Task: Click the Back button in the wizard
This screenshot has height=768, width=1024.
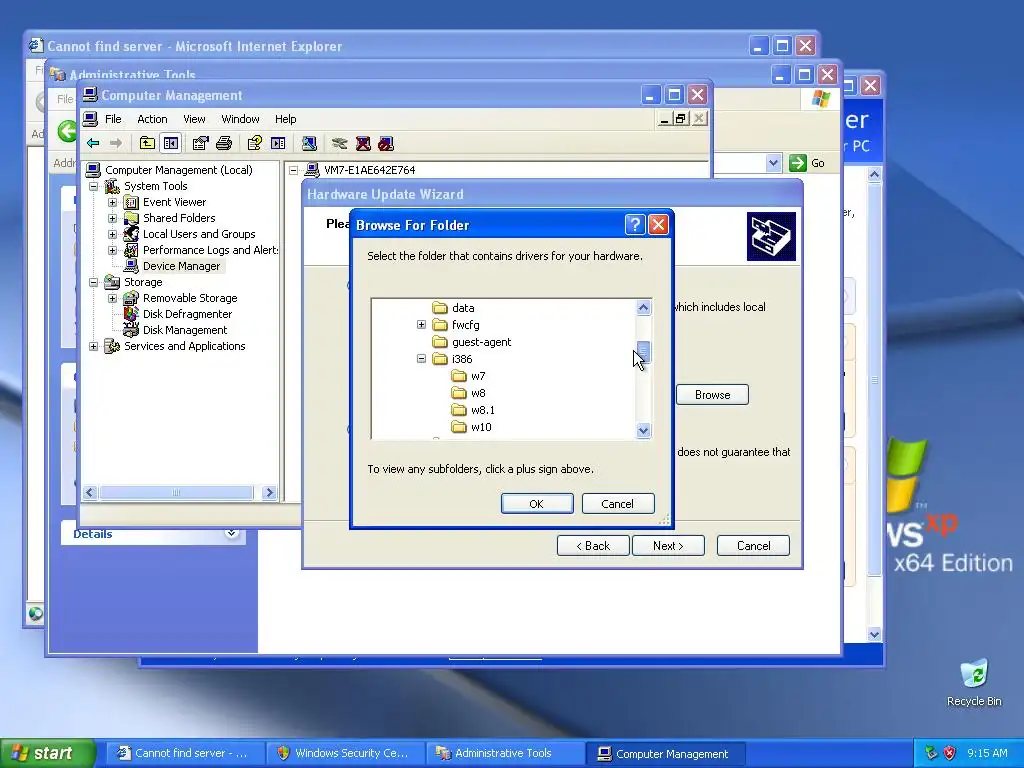Action: [593, 546]
